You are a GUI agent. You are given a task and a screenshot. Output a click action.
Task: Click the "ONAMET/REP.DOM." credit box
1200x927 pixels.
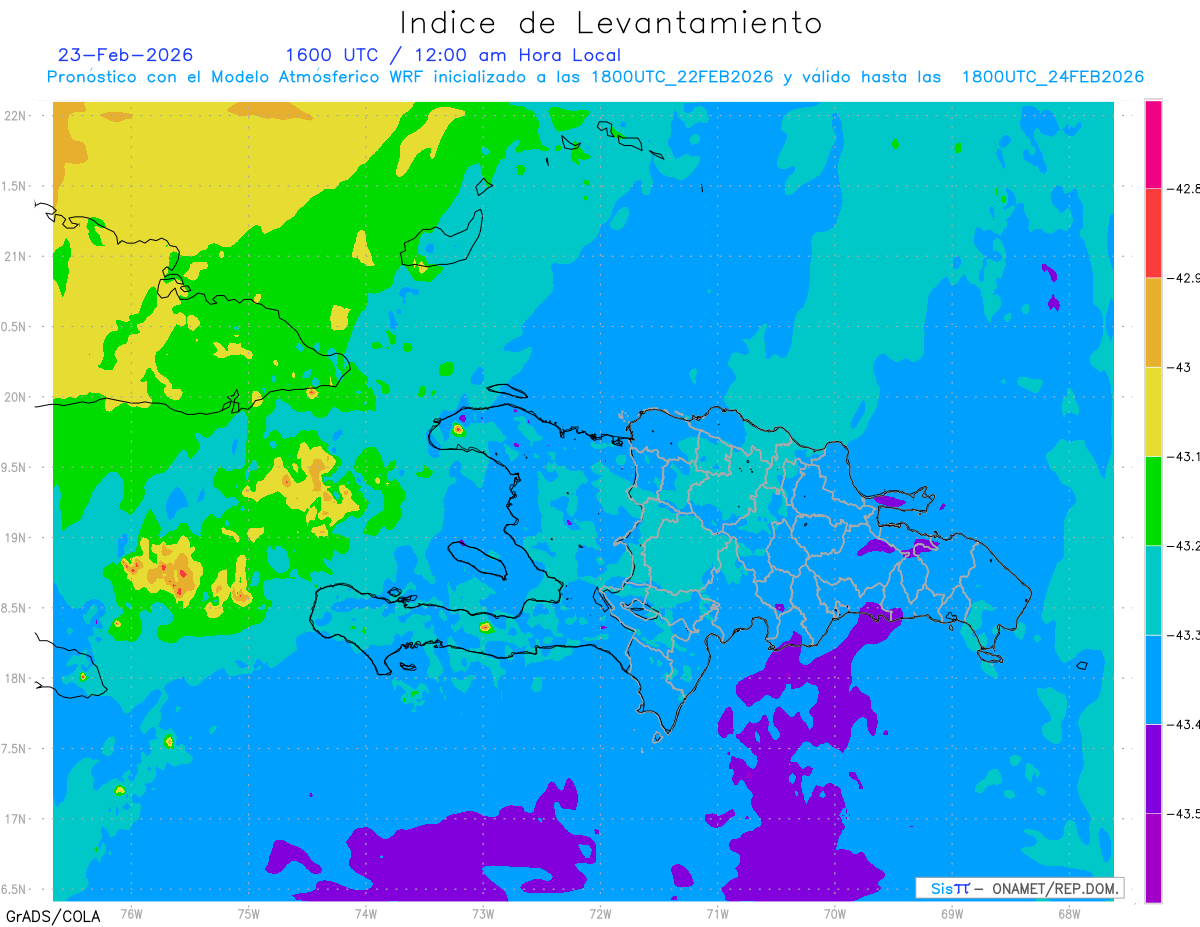(x=1019, y=888)
